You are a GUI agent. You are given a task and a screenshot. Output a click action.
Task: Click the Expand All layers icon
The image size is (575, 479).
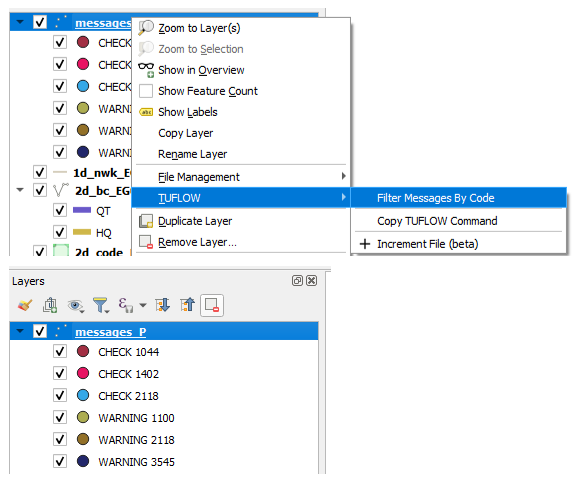[x=162, y=305]
